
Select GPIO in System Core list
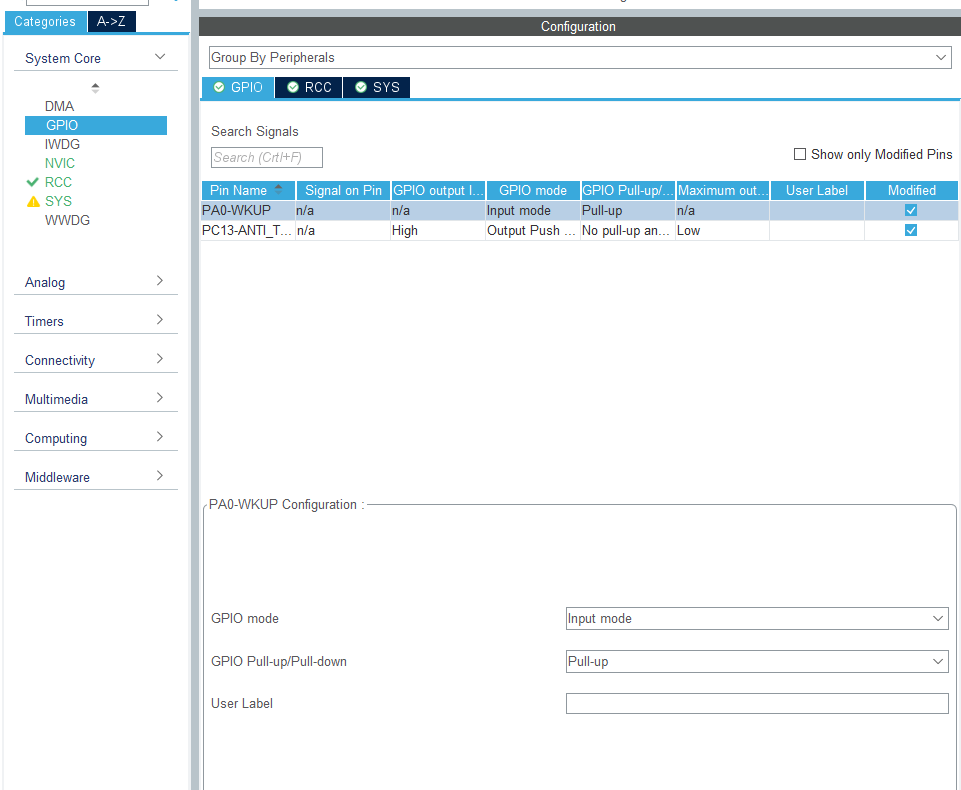tap(96, 125)
